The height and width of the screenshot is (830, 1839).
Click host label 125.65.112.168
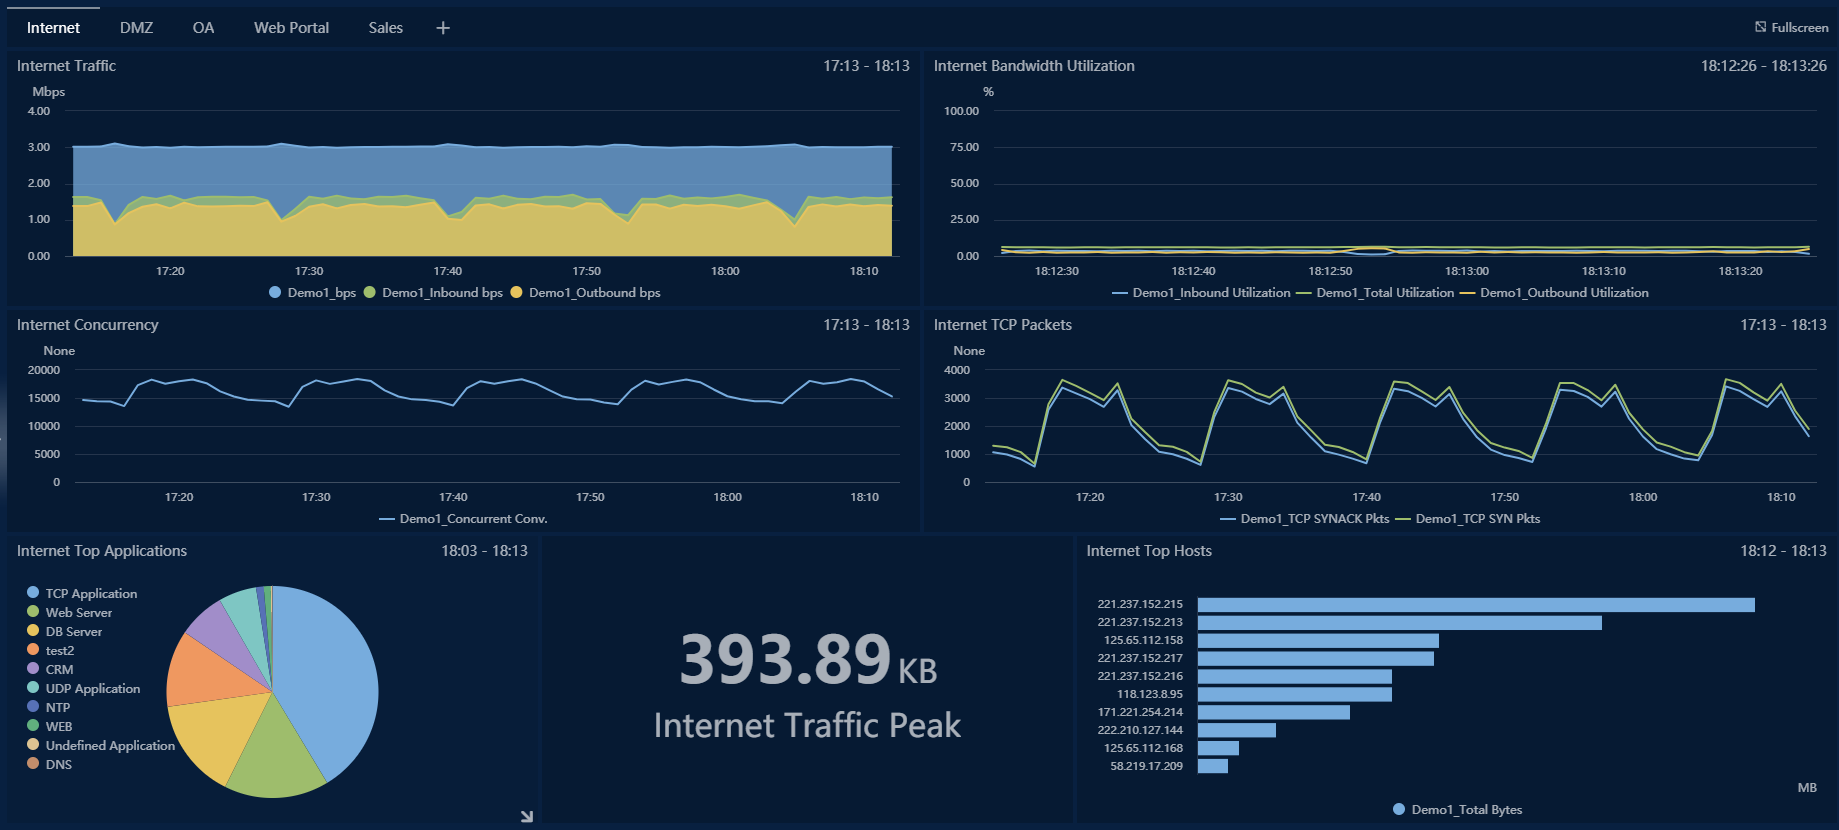tap(1143, 748)
